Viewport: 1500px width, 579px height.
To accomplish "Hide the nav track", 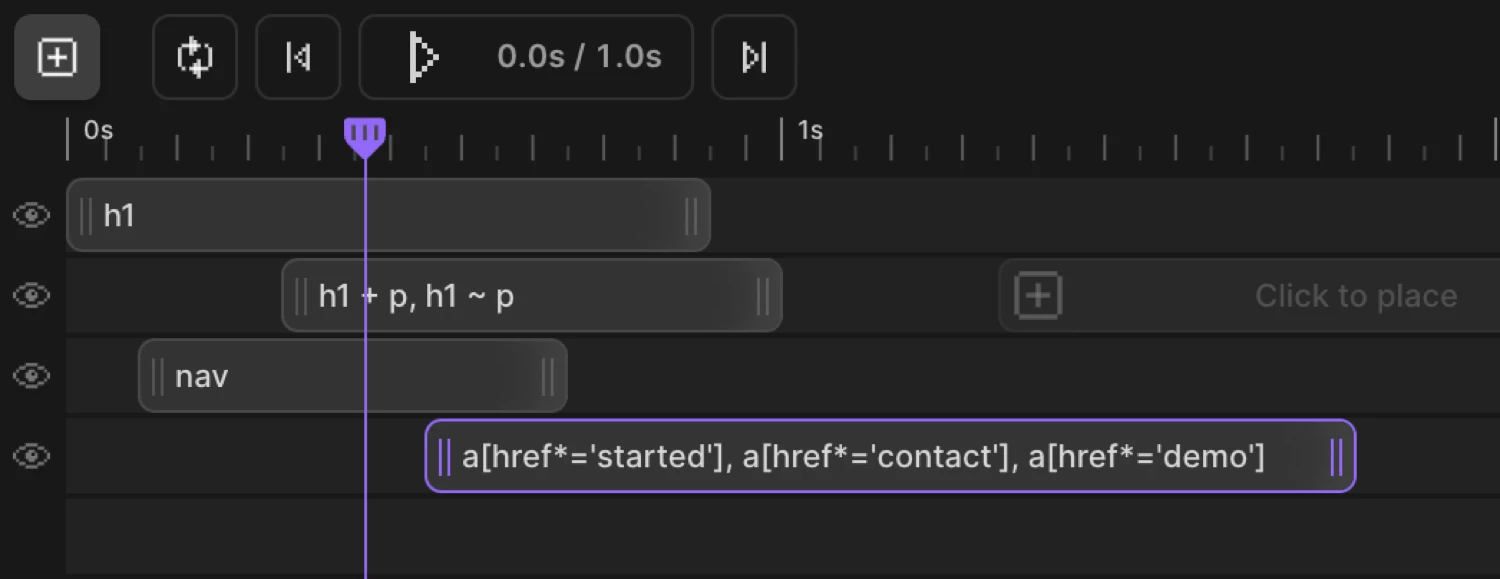I will (x=31, y=376).
